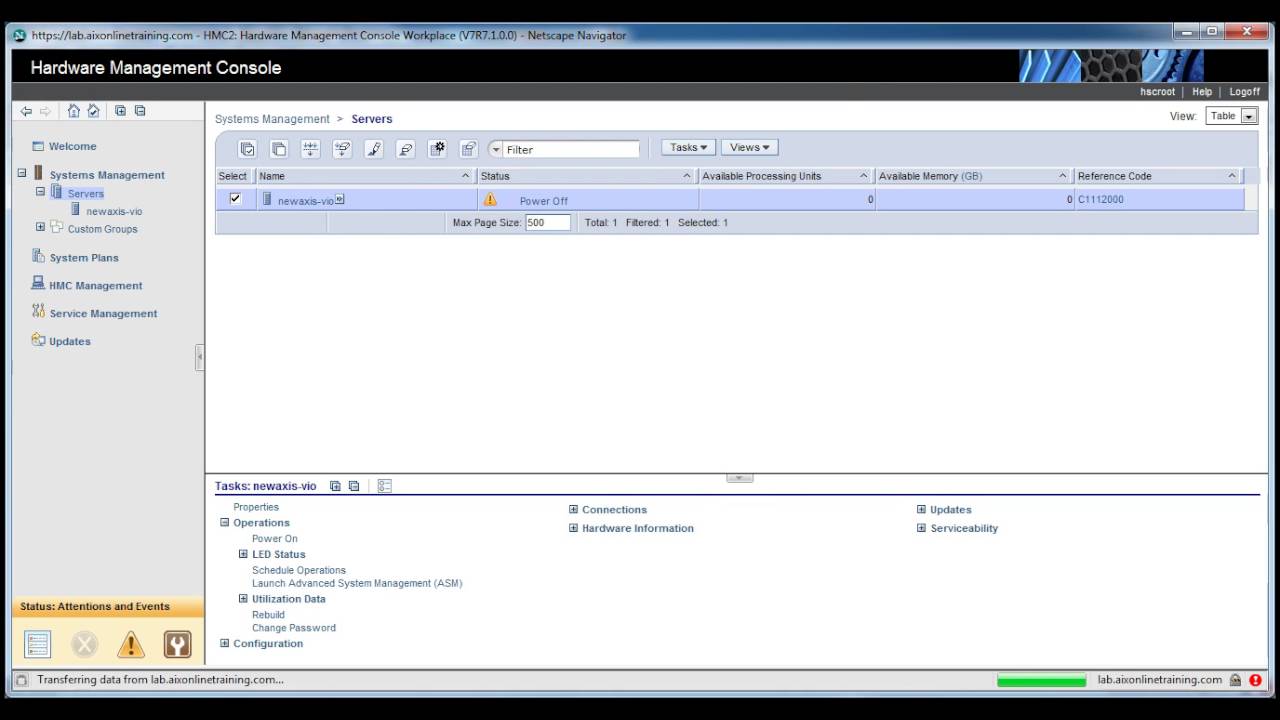Click Expand All icon in Tasks pane header
Screen dimensions: 1280x720
pos(335,486)
